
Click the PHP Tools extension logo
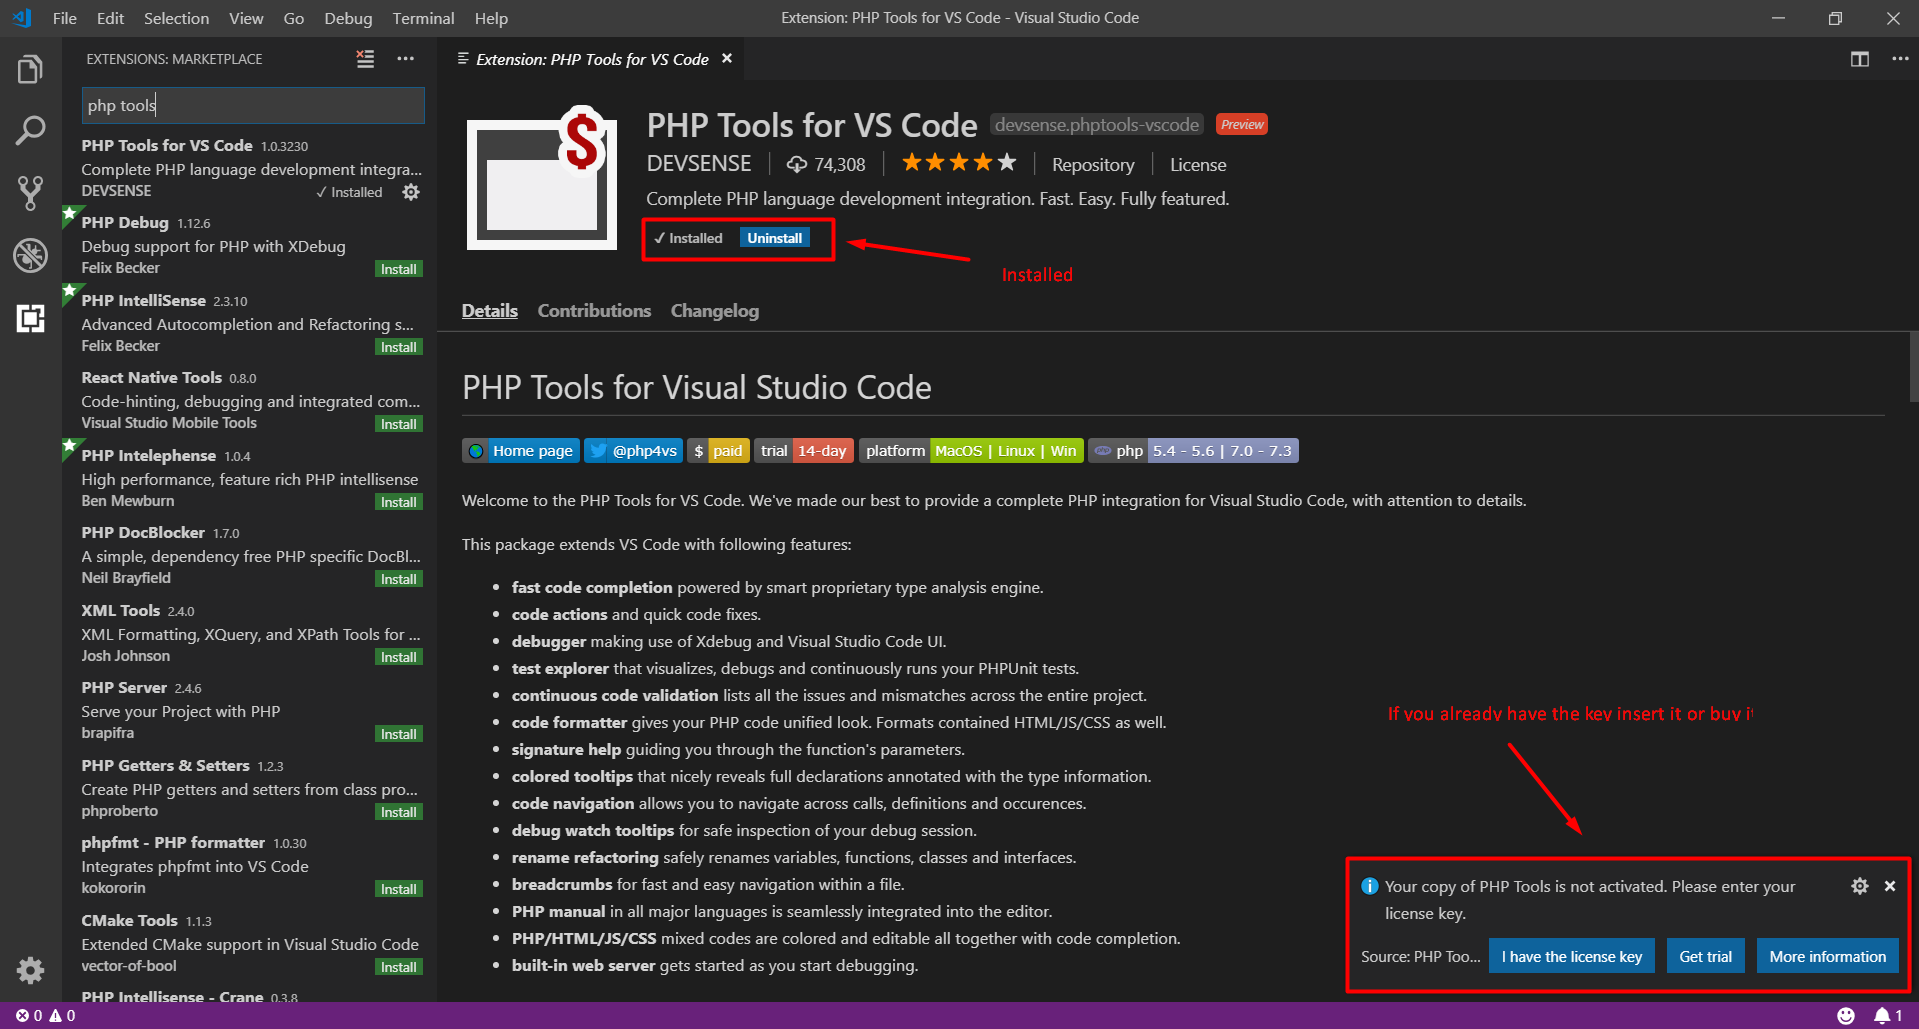click(541, 178)
